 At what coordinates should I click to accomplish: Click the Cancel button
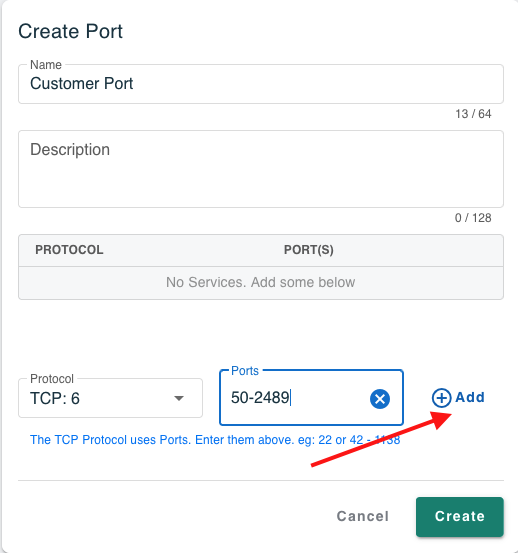tap(363, 516)
